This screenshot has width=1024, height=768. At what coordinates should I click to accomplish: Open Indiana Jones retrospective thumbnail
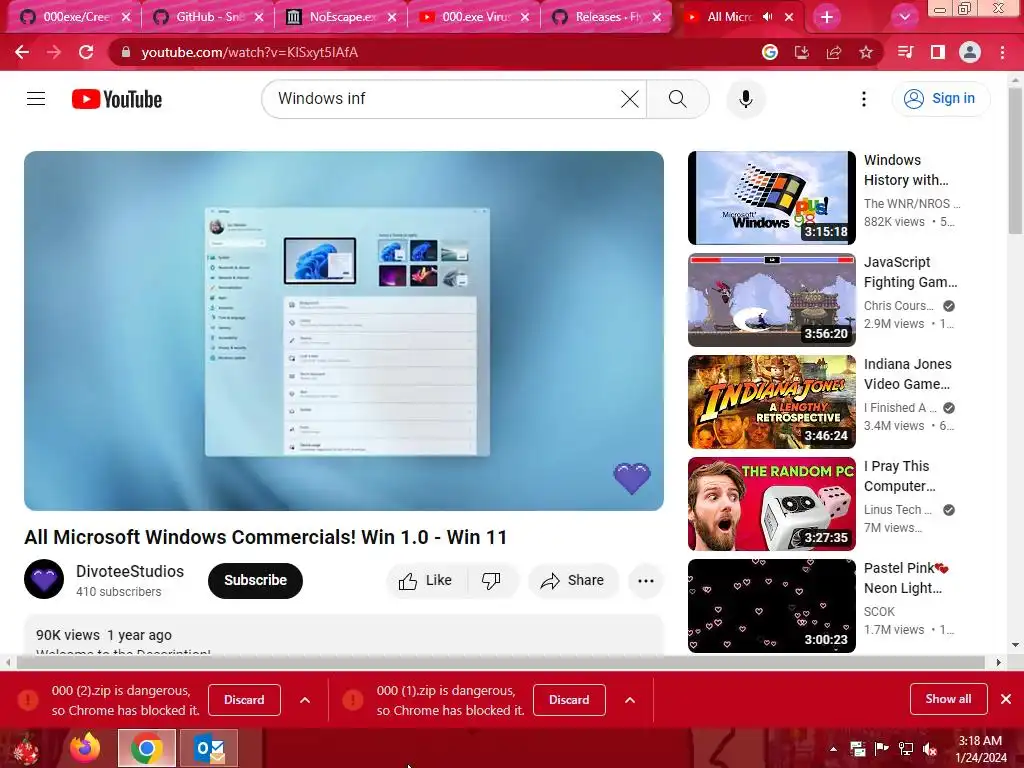tap(771, 402)
